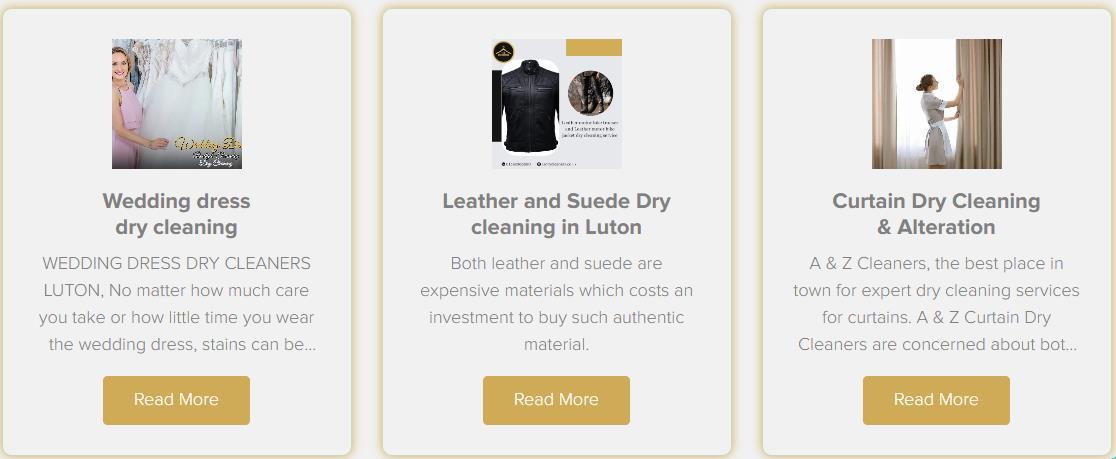
Task: Click Read More under Leather and Suede
Action: coord(557,400)
